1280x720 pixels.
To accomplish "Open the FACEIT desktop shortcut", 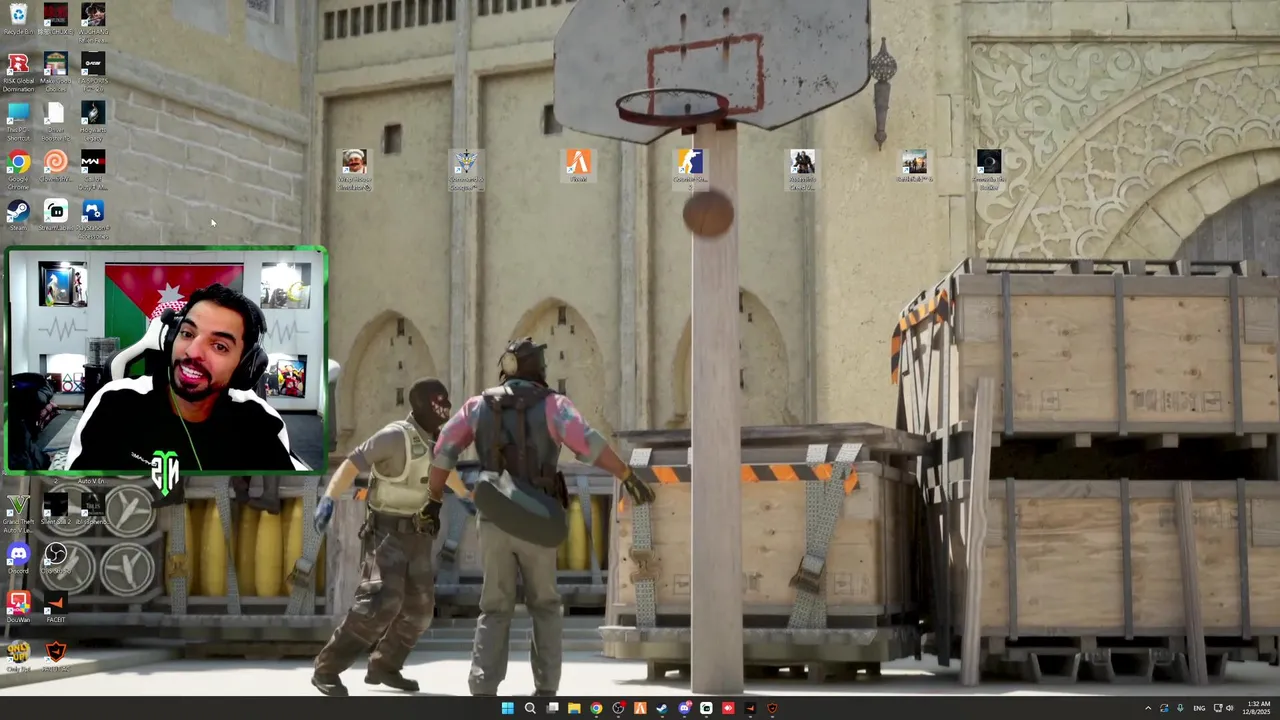I will [x=55, y=605].
